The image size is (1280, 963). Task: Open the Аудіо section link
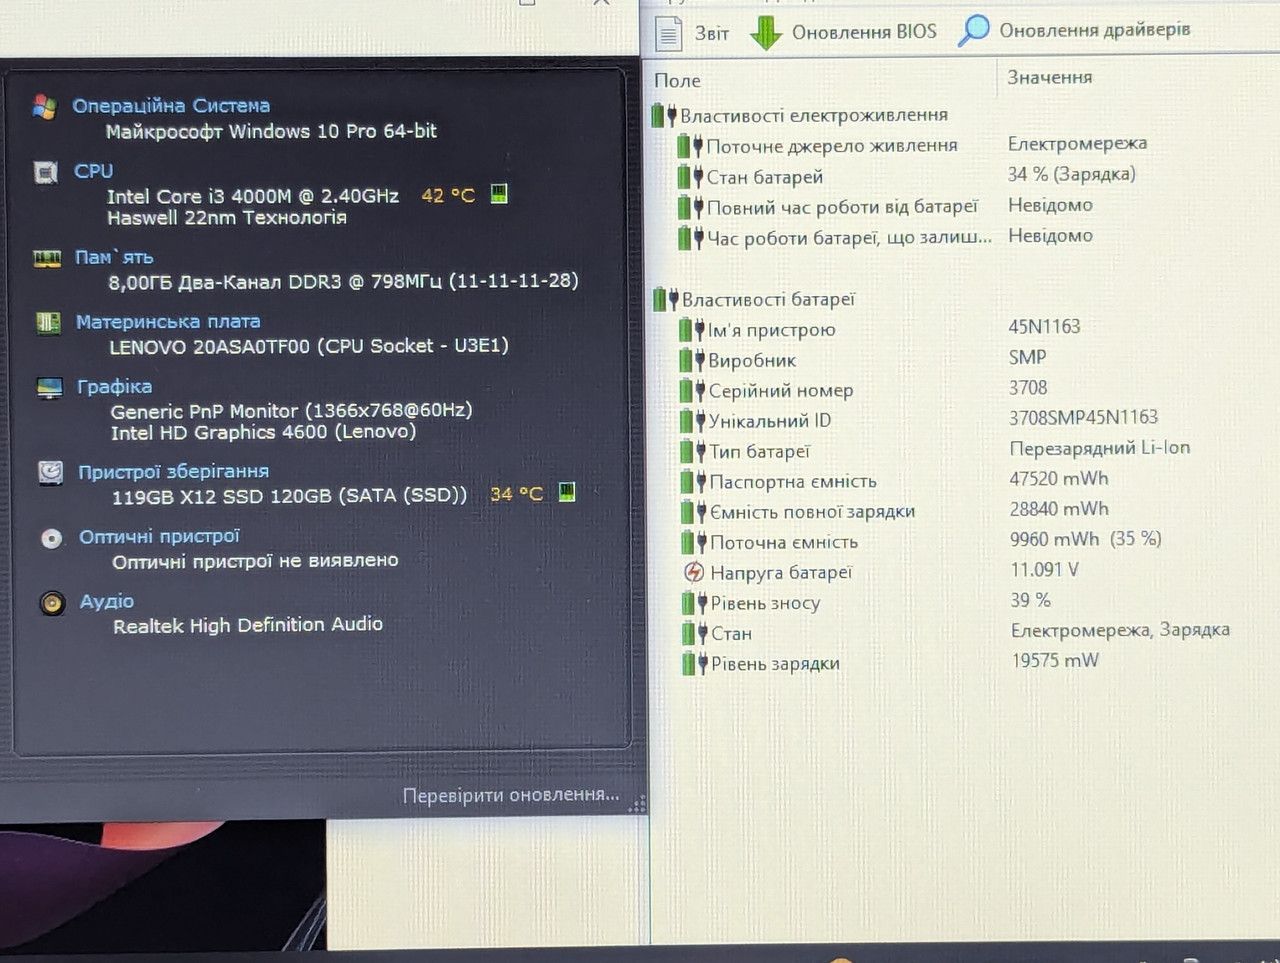click(x=107, y=601)
